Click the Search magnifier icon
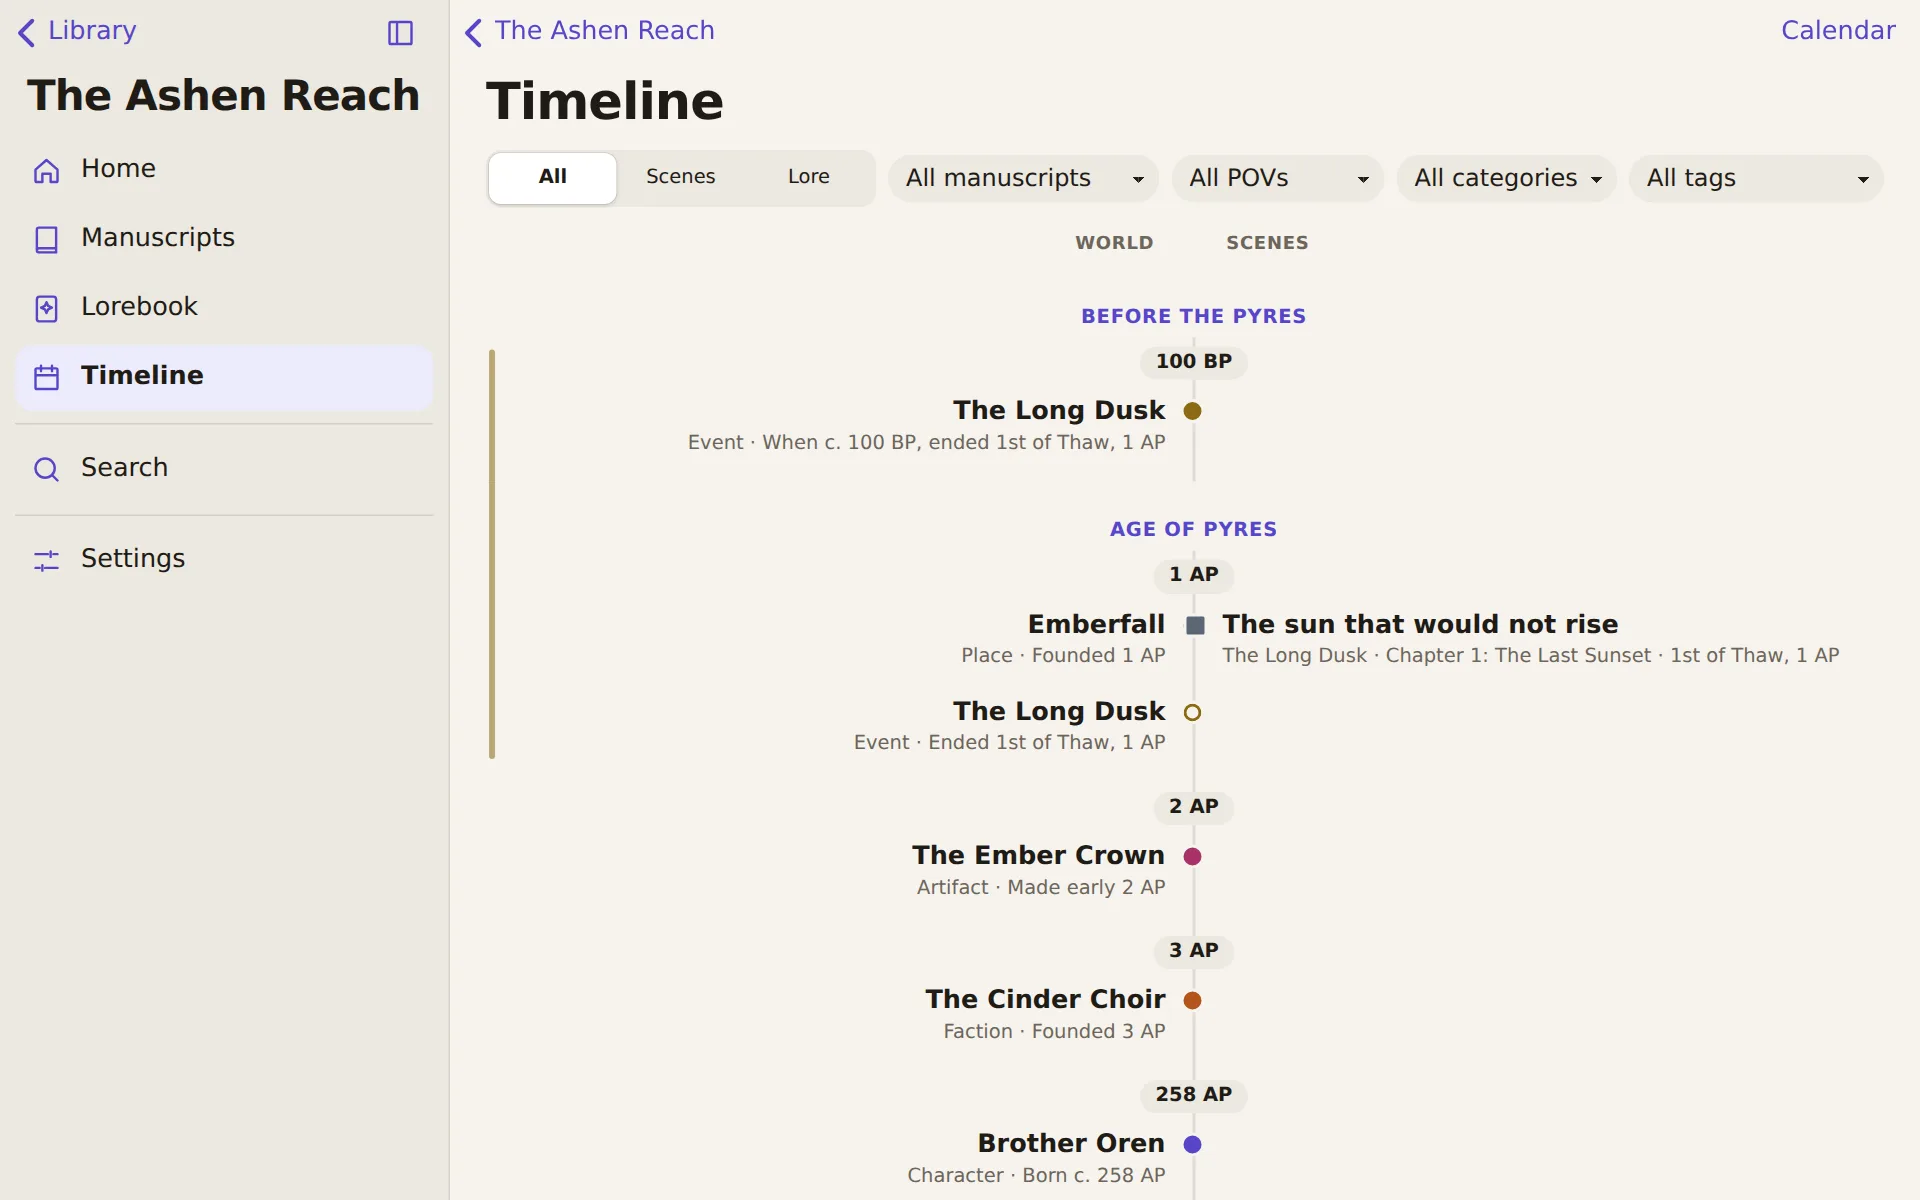This screenshot has width=1920, height=1200. pos(47,469)
